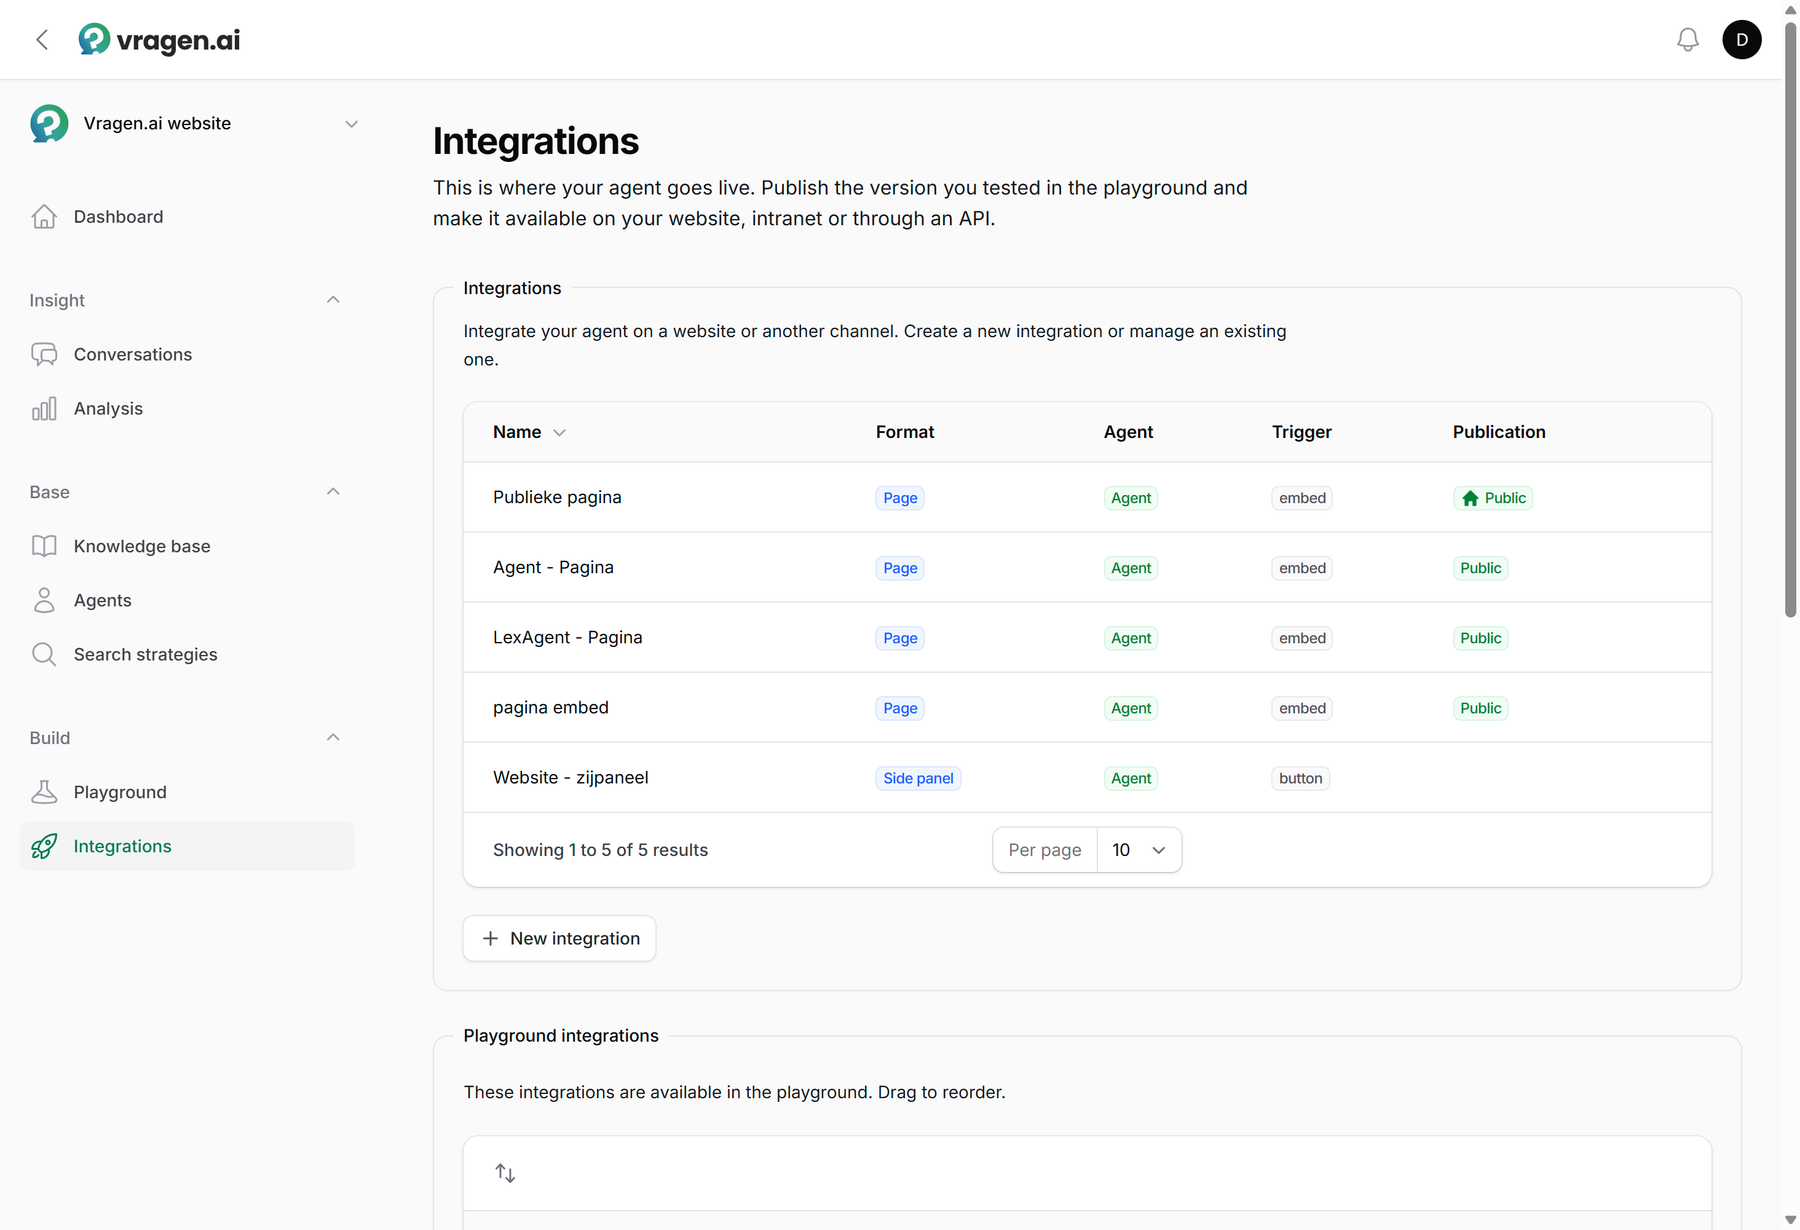This screenshot has width=1800, height=1230.
Task: Click the Agents person icon
Action: coord(44,600)
